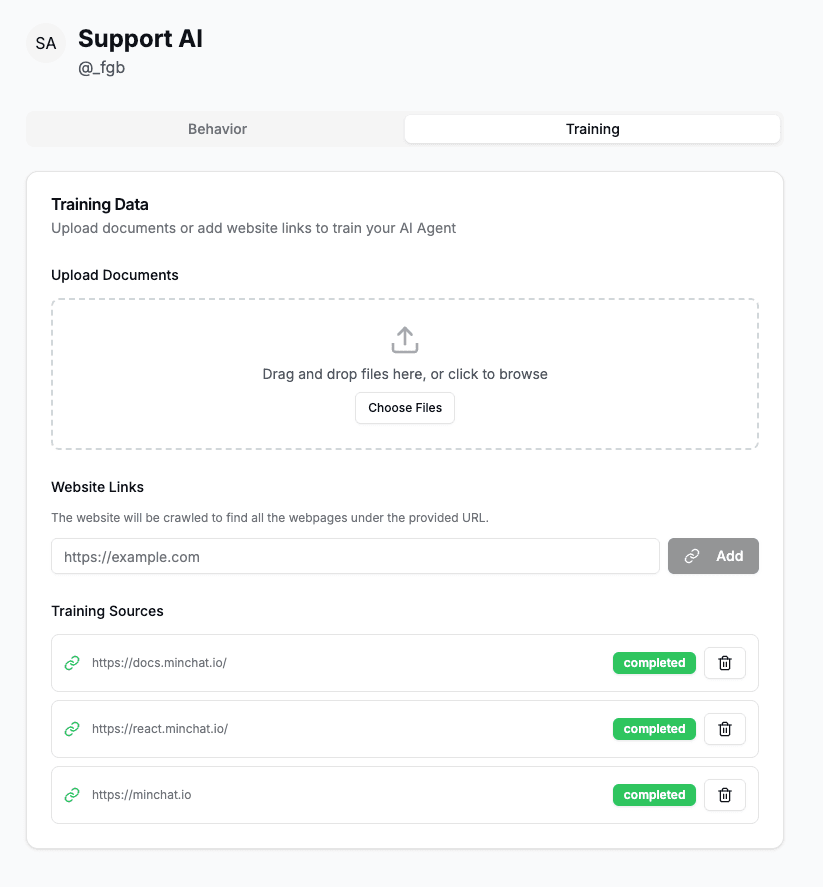823x887 pixels.
Task: Click the https://example.com URL input field
Action: click(x=355, y=556)
